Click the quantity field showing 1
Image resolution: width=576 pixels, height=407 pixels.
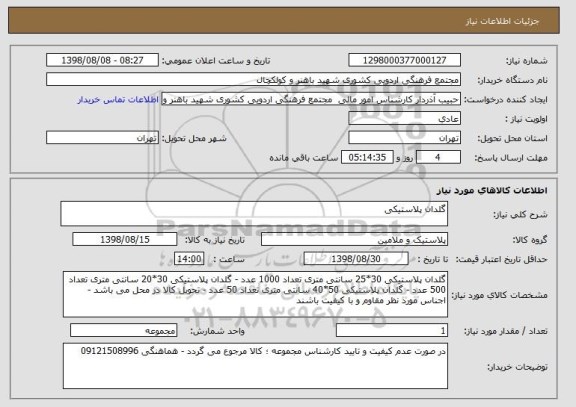click(x=392, y=331)
